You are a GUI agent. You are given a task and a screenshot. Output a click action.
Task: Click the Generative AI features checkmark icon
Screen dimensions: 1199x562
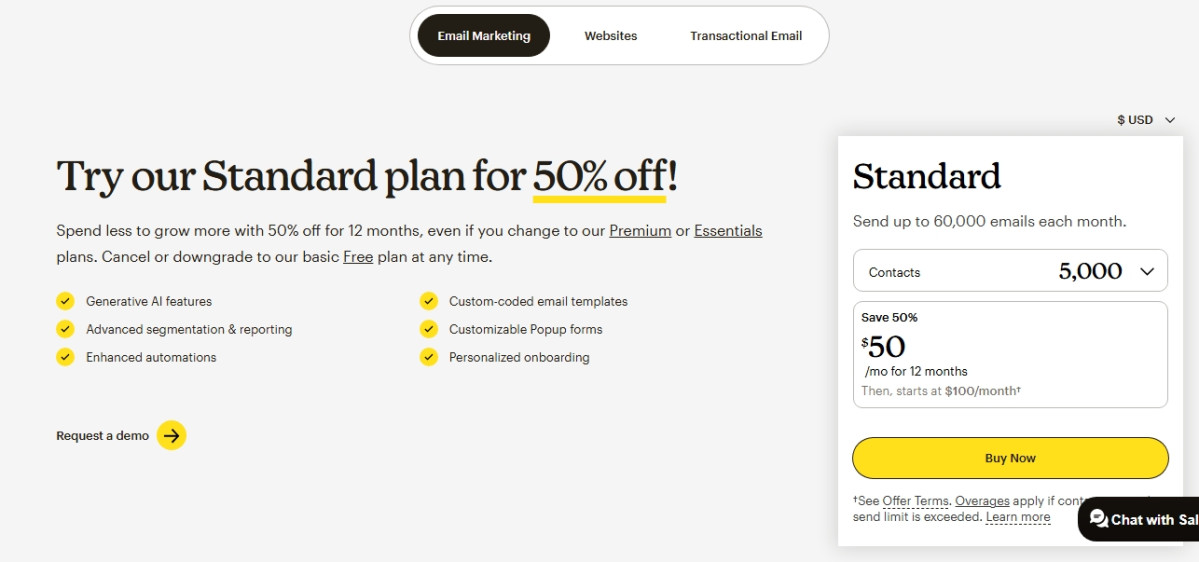pyautogui.click(x=65, y=301)
